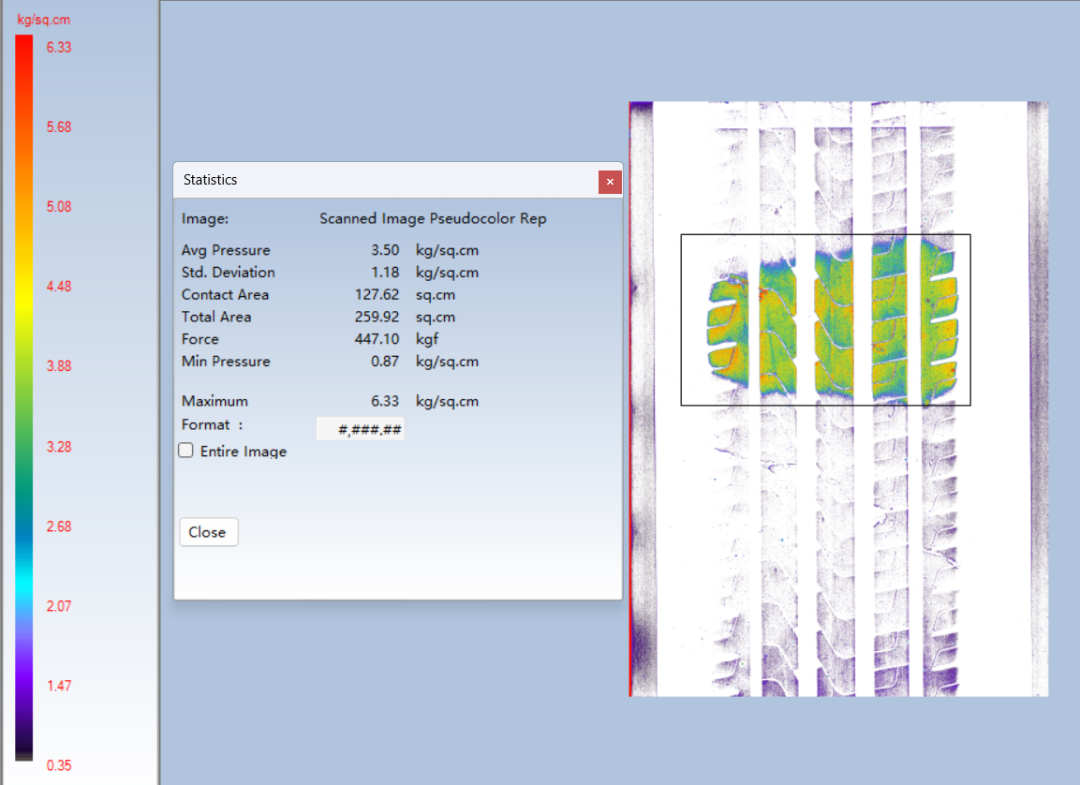The width and height of the screenshot is (1080, 785).
Task: Select the Force value 447.10
Action: (x=378, y=339)
